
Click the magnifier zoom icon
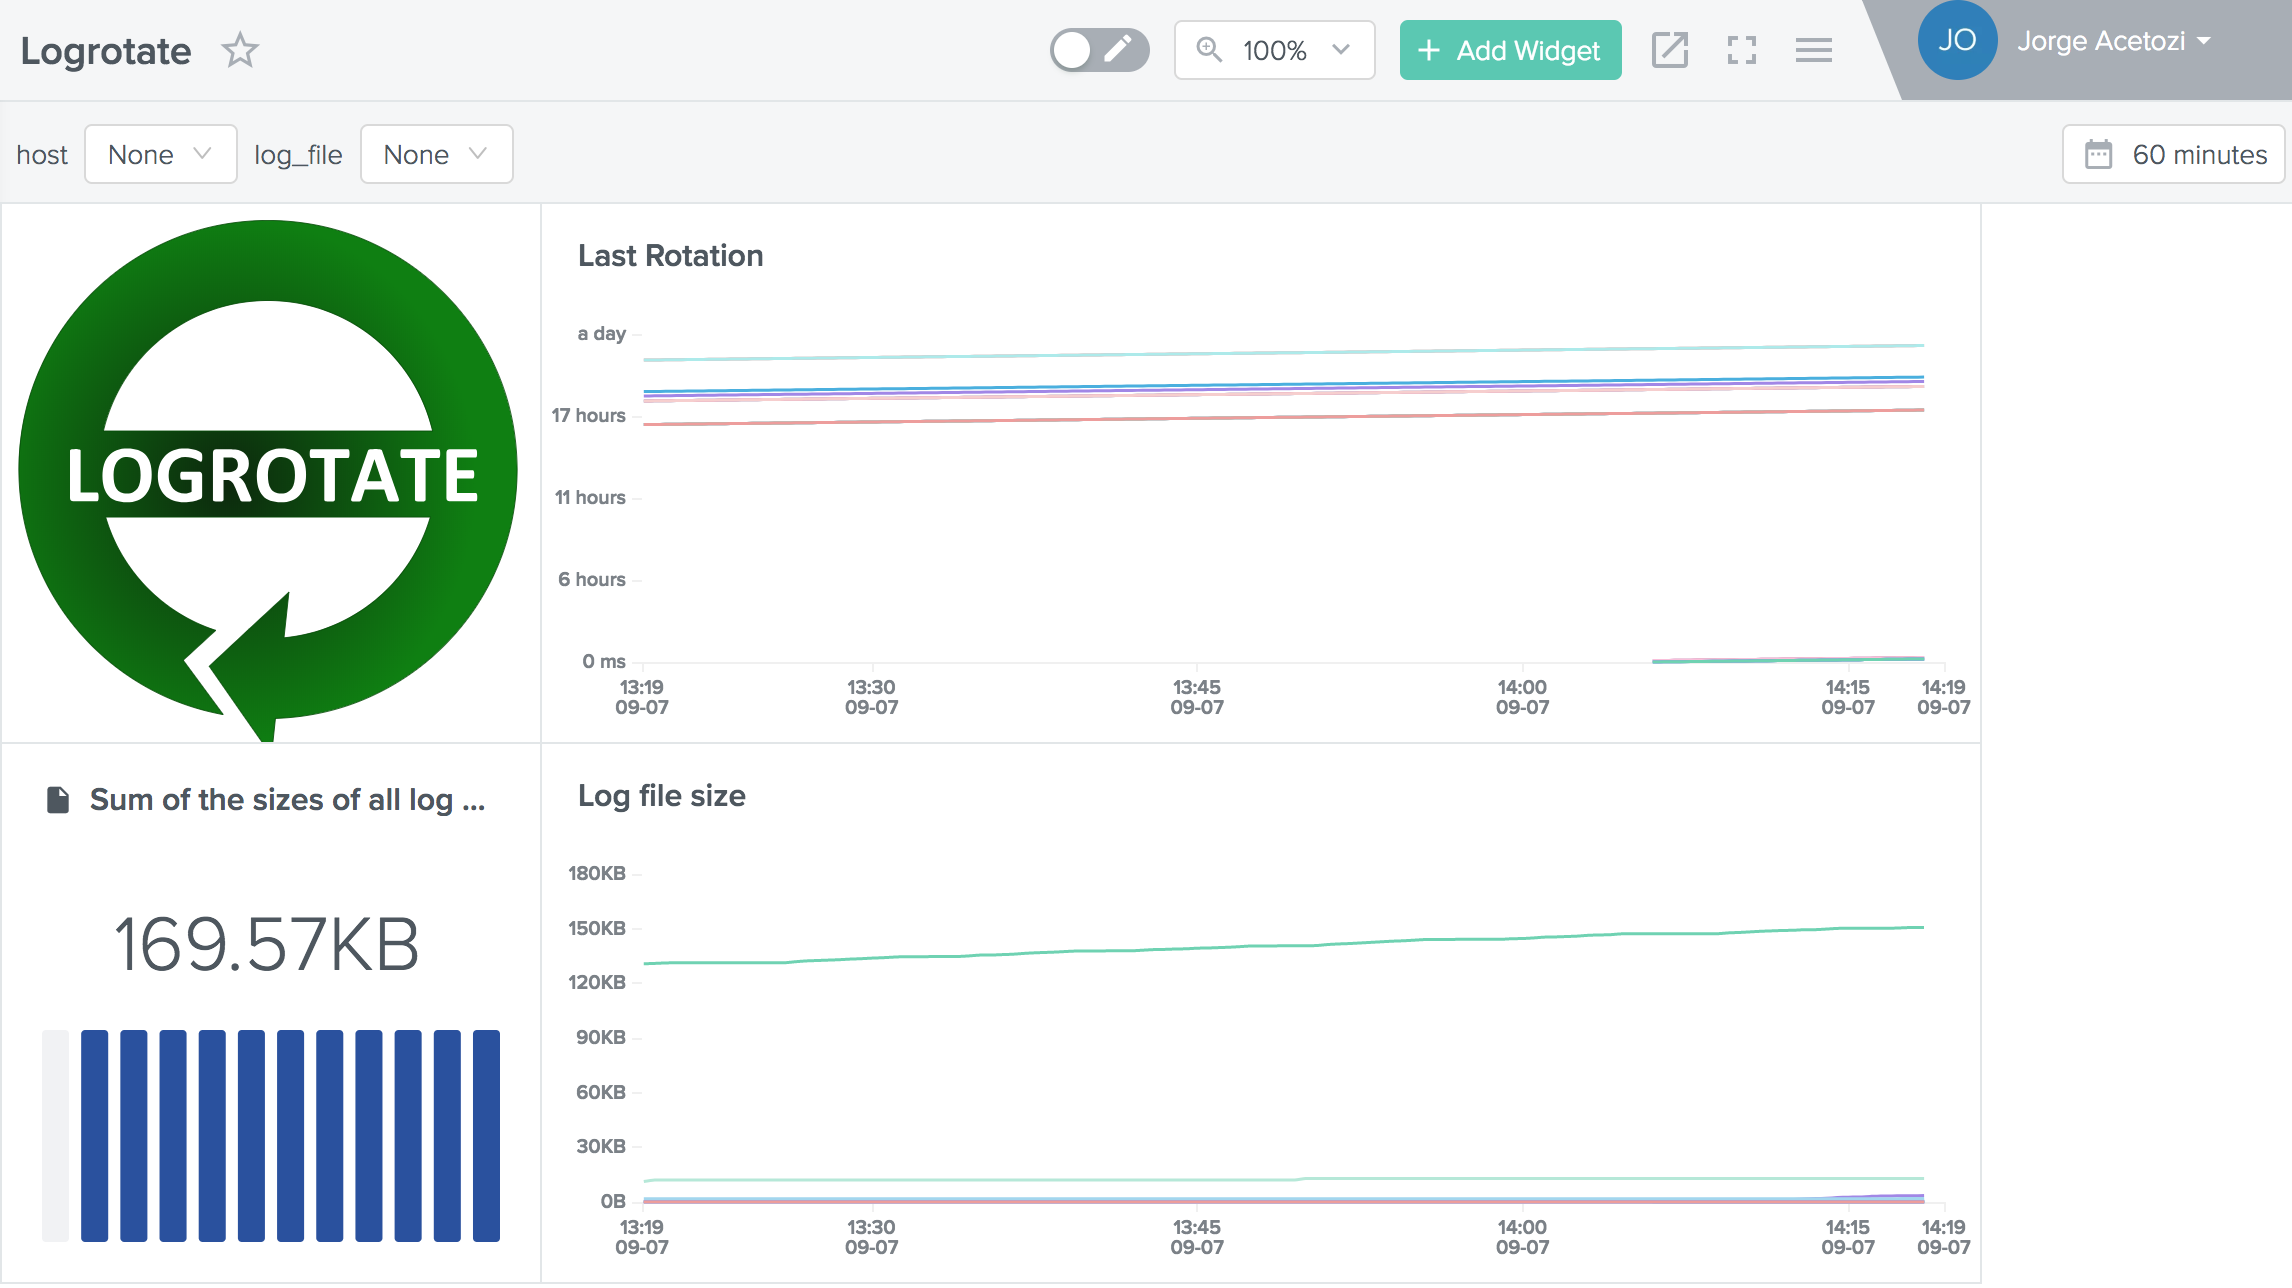coord(1209,50)
